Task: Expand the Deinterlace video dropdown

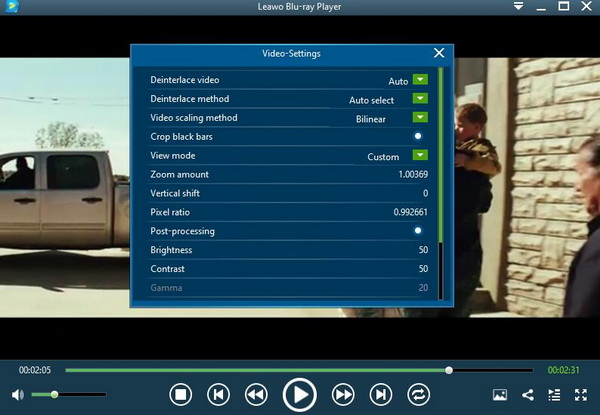Action: pyautogui.click(x=420, y=80)
